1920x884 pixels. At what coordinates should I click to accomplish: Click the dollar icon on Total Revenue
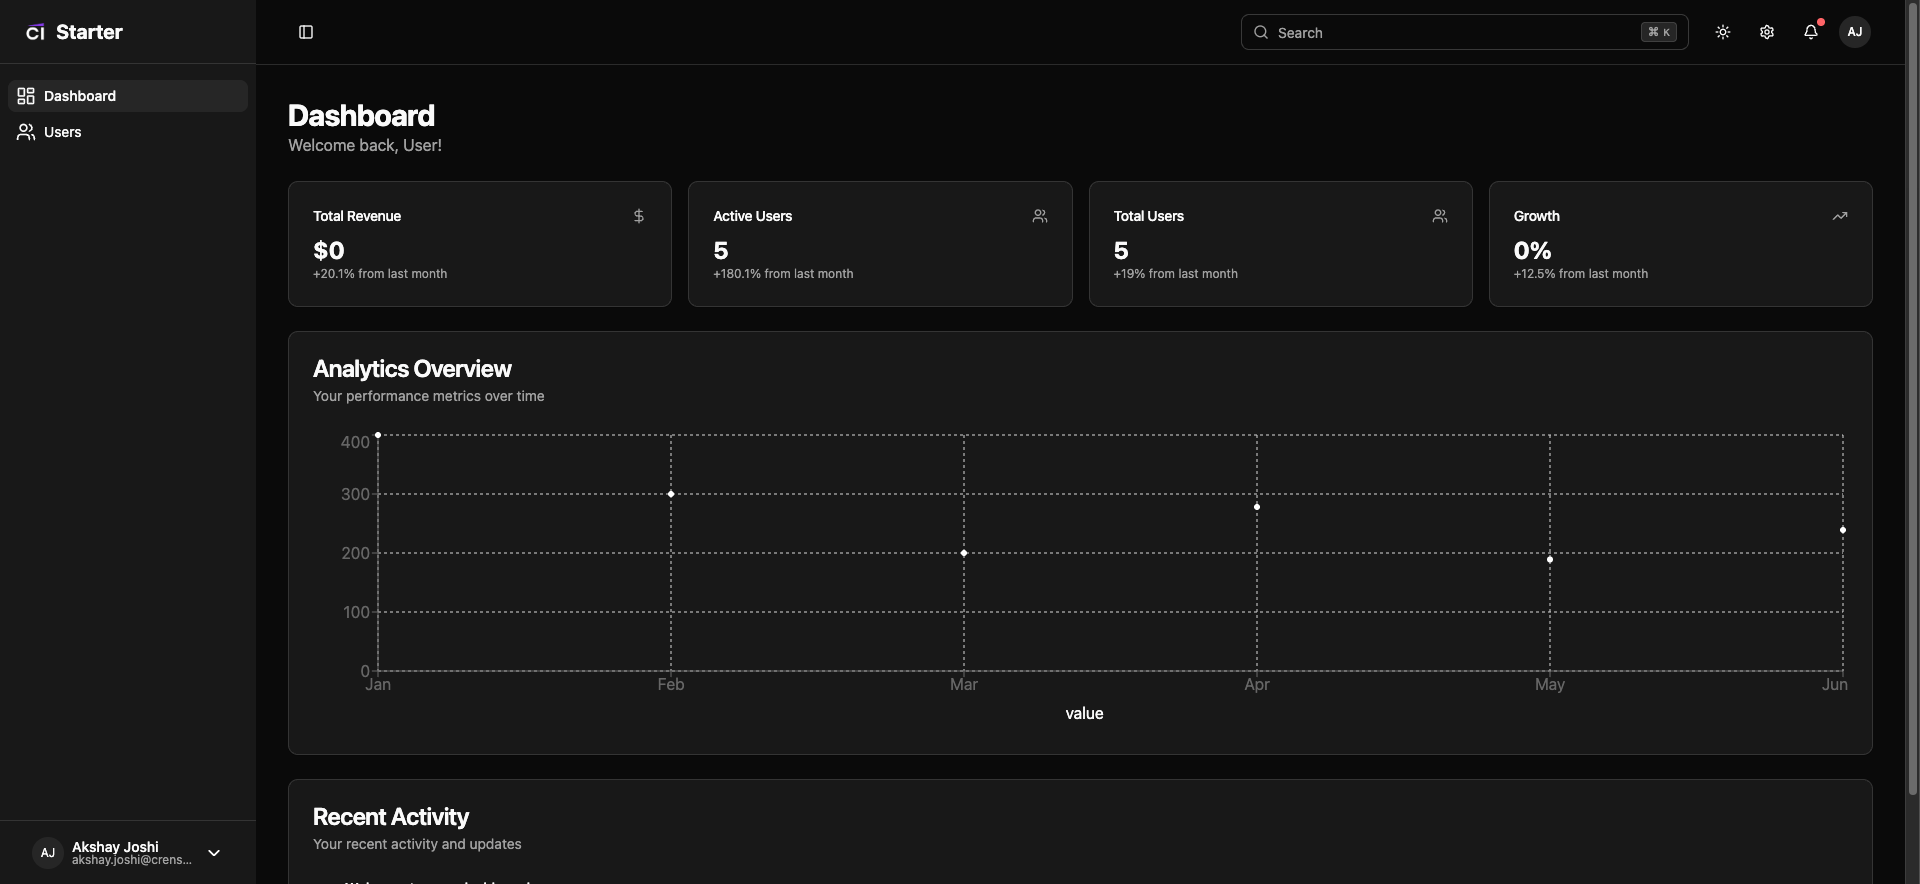pyautogui.click(x=639, y=216)
